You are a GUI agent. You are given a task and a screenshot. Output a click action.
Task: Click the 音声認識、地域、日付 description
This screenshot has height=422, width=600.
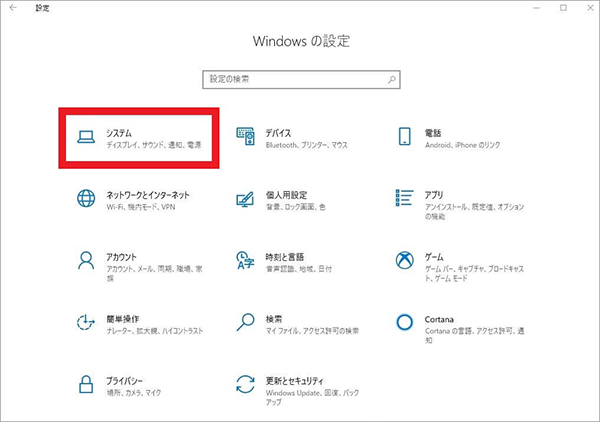(299, 269)
